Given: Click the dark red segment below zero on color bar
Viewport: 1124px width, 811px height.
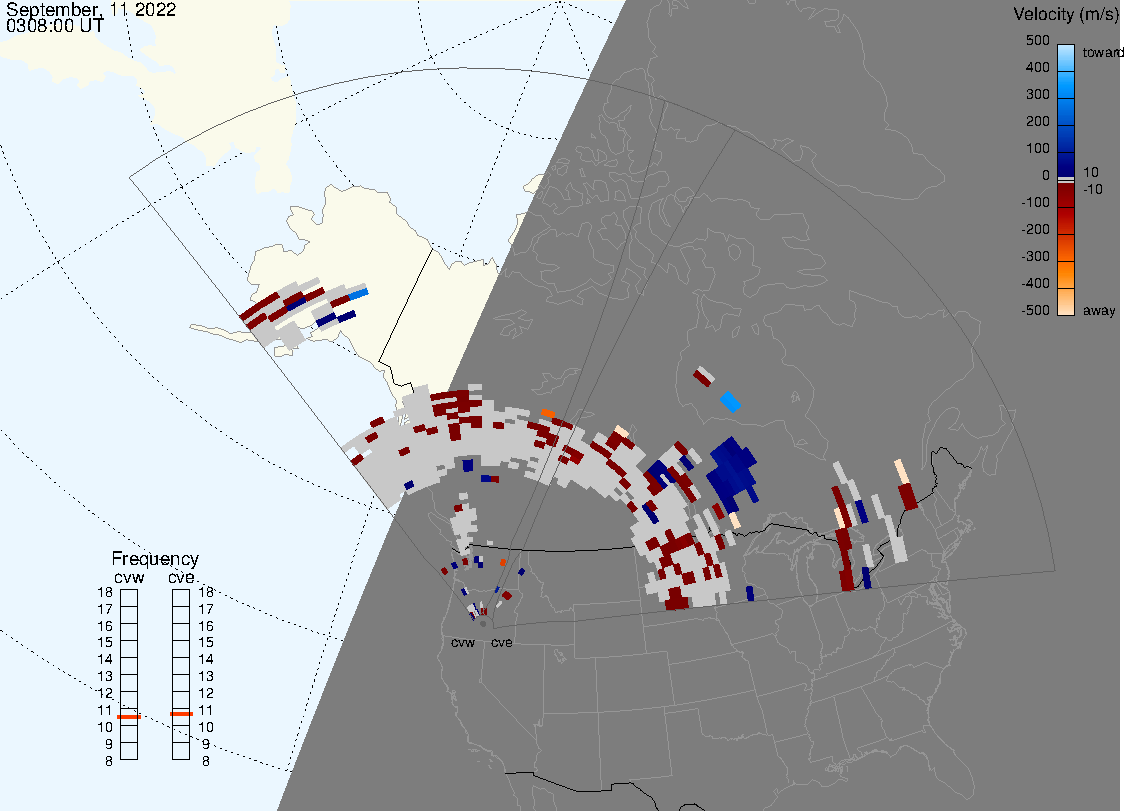Looking at the screenshot, I should [x=1066, y=195].
